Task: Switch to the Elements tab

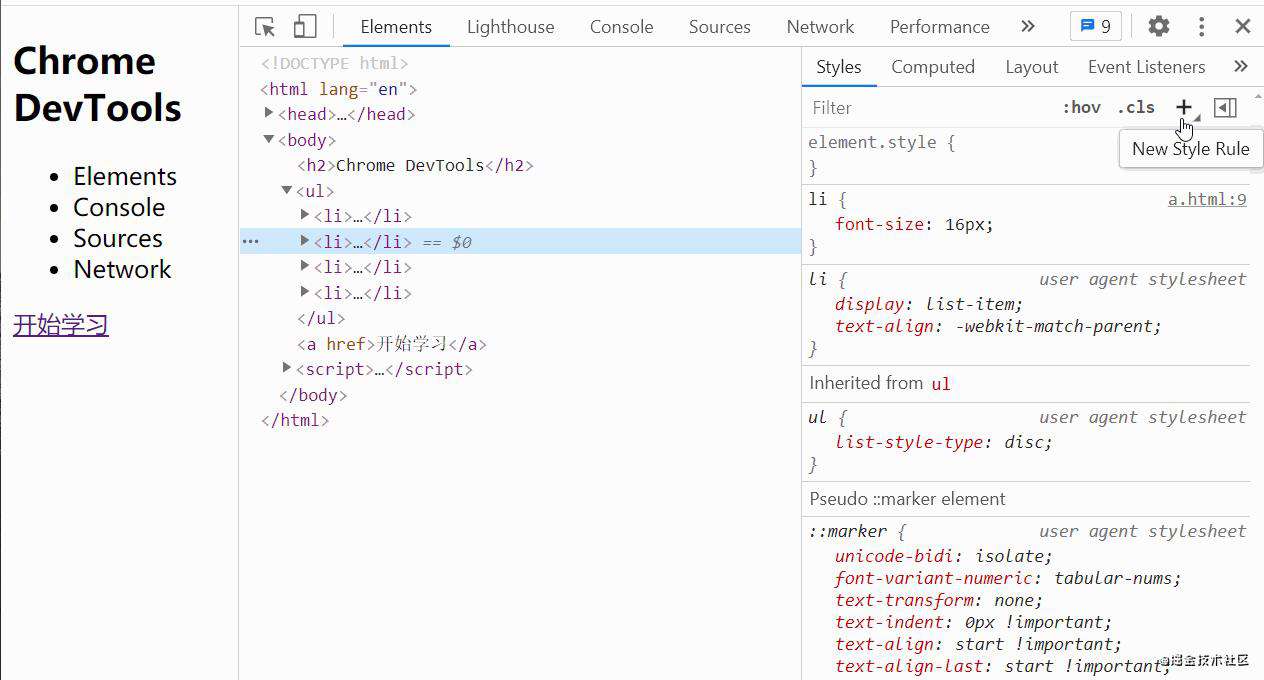Action: (x=396, y=27)
